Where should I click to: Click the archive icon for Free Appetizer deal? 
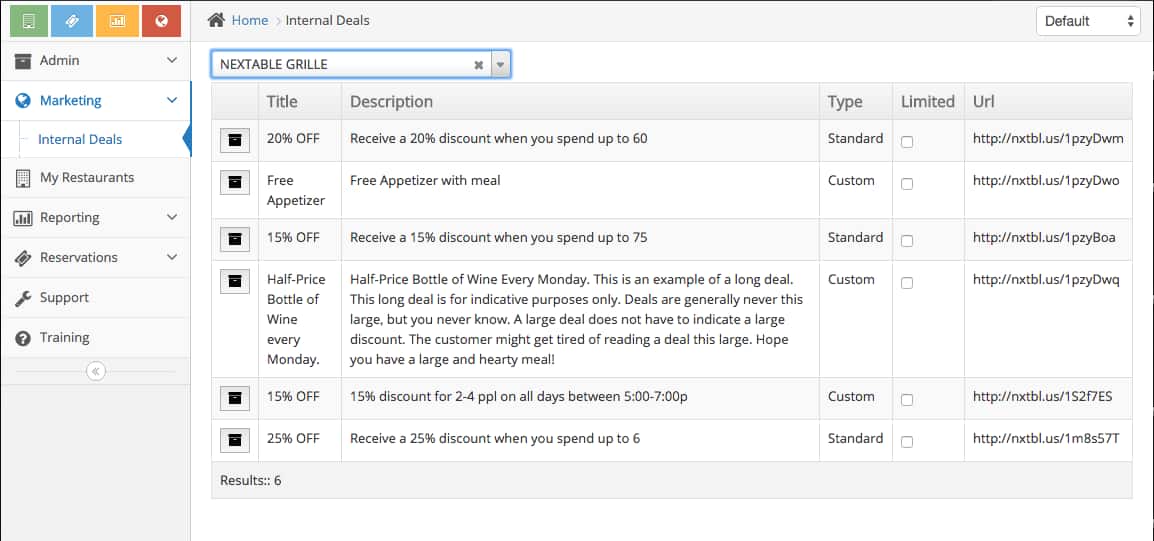point(234,182)
